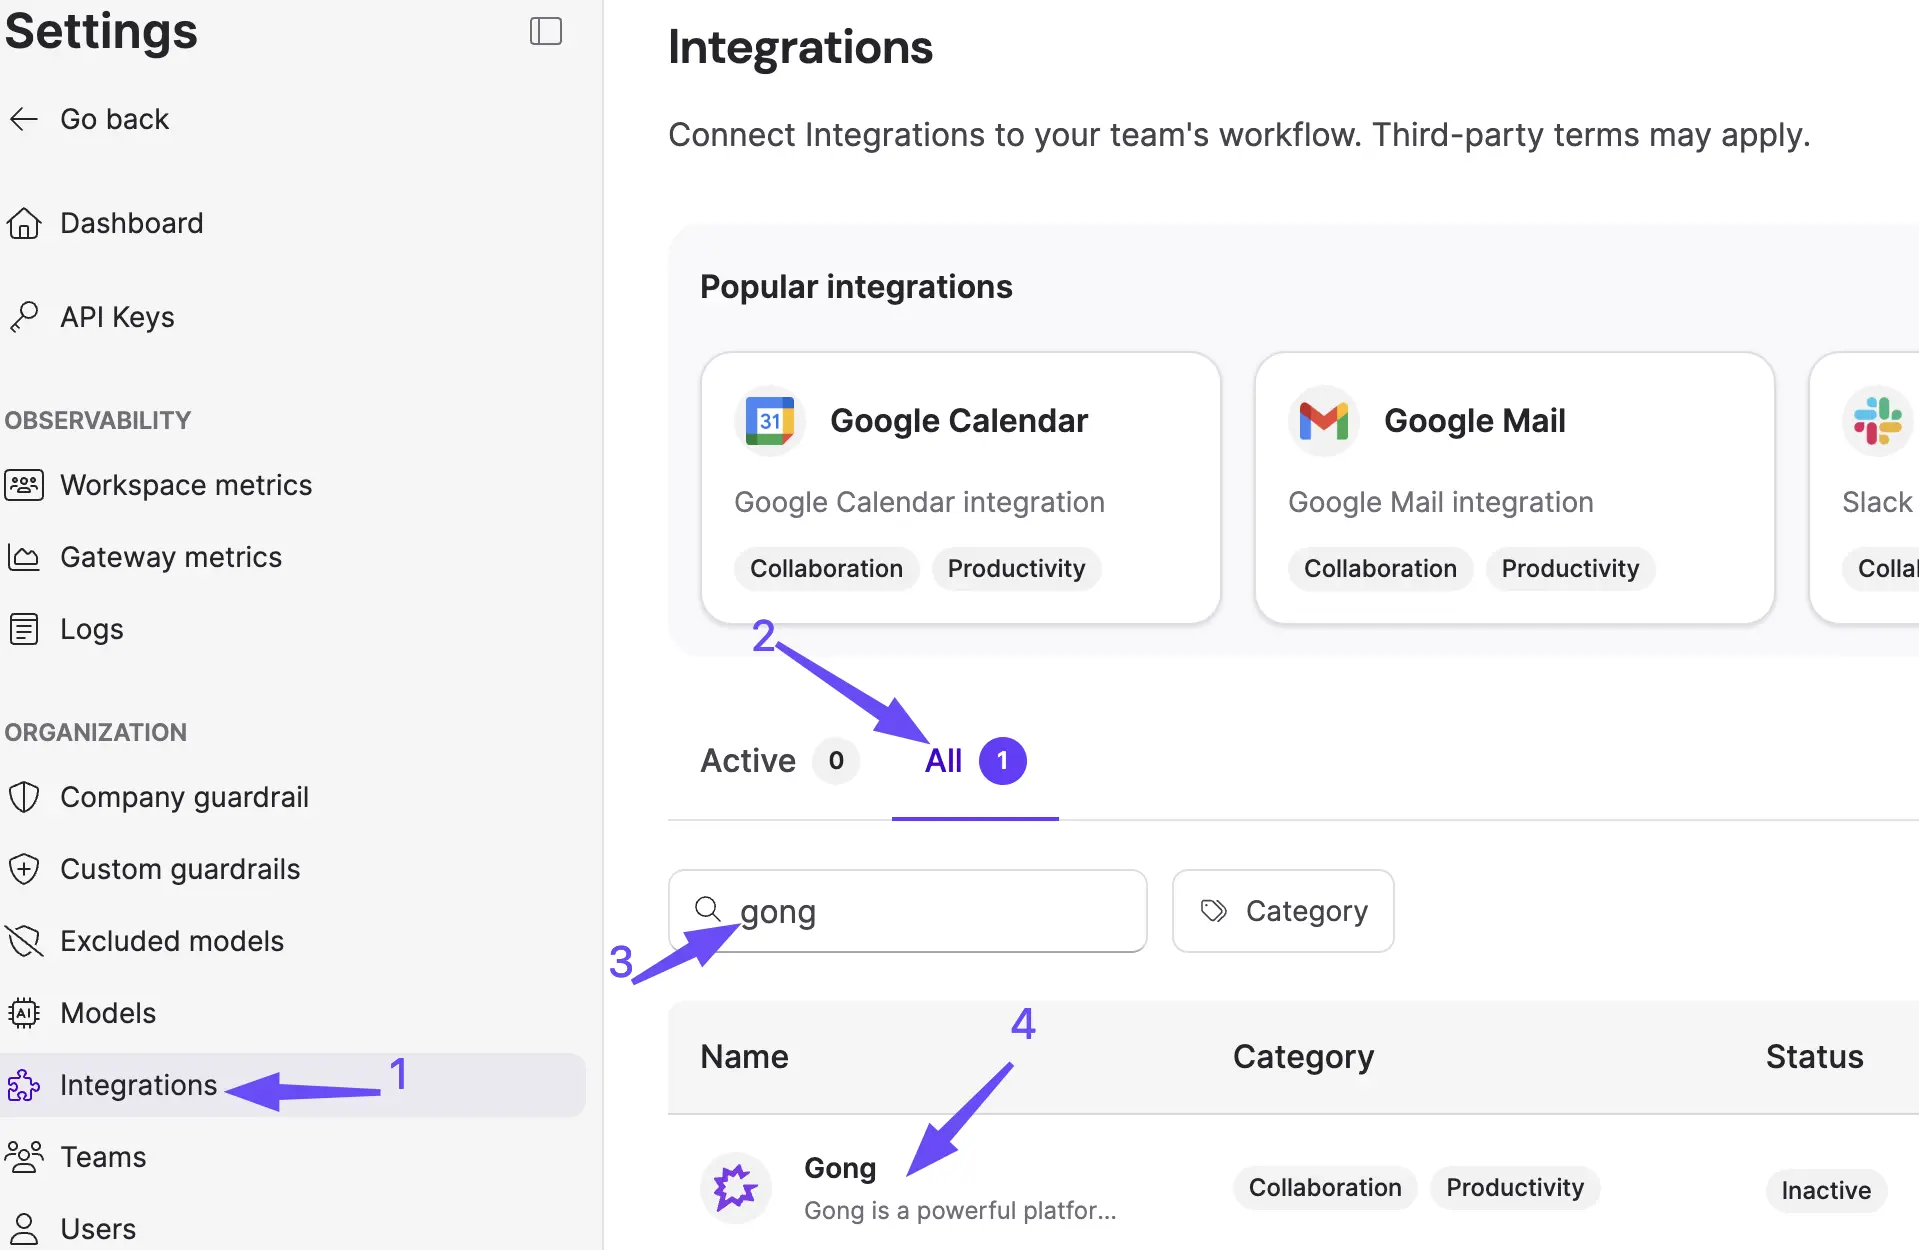Click the Workspace metrics icon
This screenshot has height=1250, width=1919.
[24, 485]
